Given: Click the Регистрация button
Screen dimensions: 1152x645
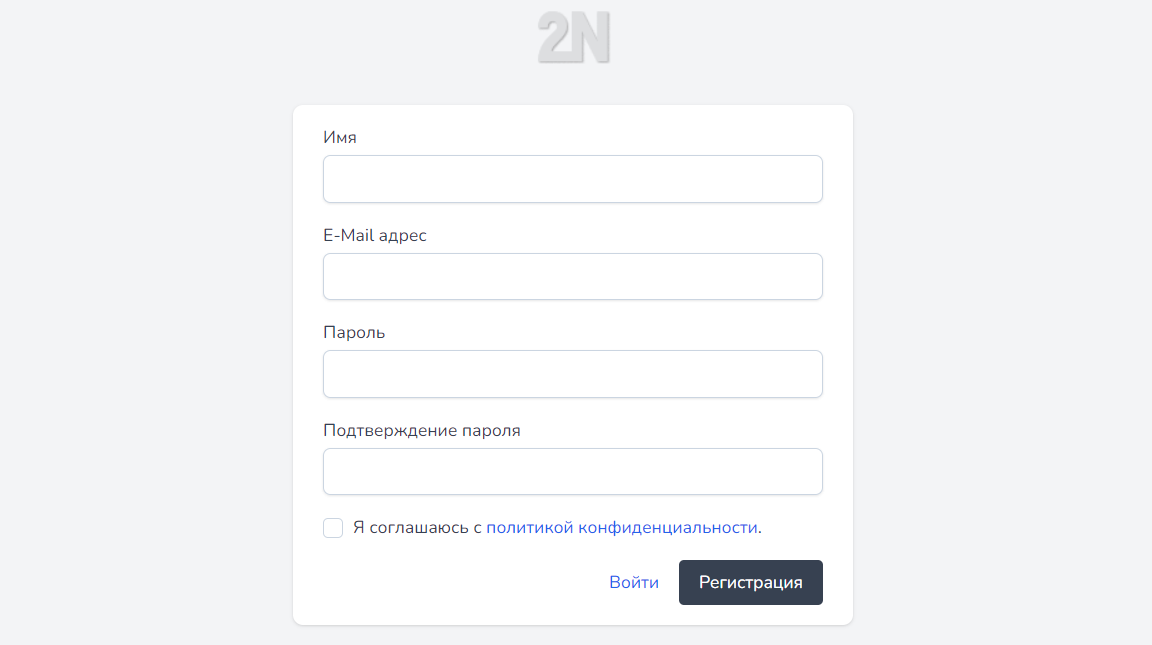Looking at the screenshot, I should coord(750,582).
